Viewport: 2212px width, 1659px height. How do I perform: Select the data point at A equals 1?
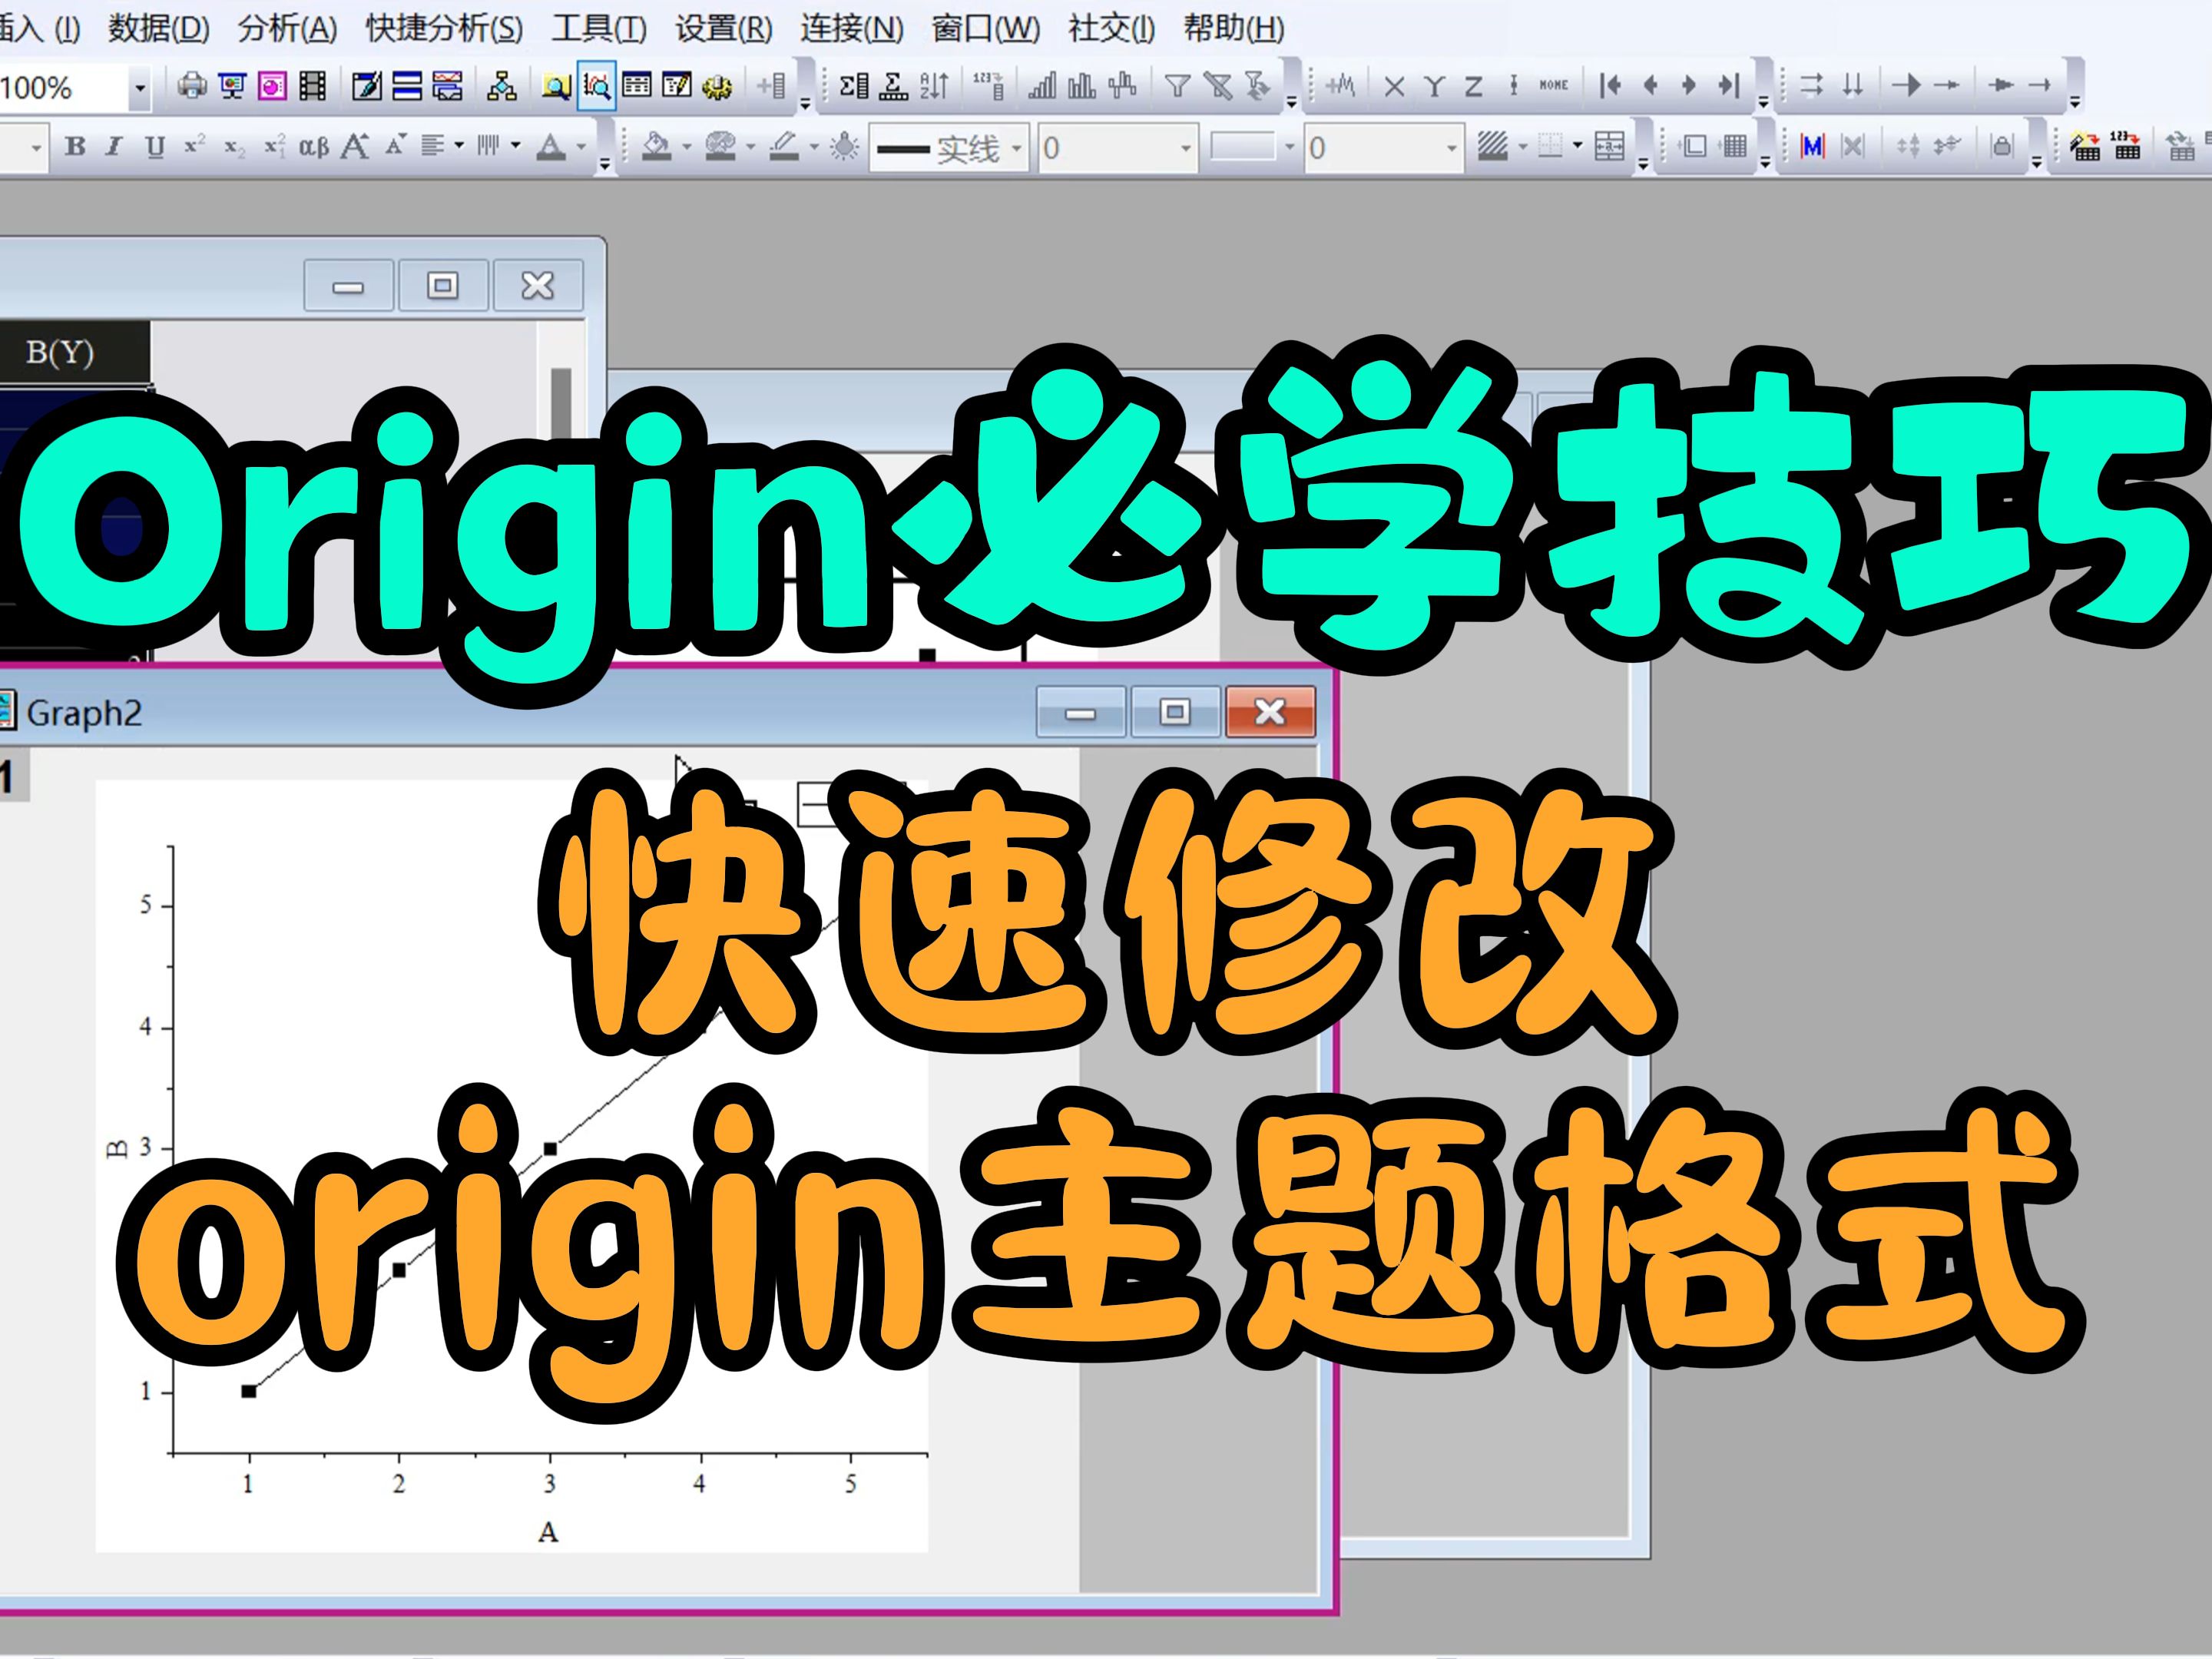pos(249,1391)
